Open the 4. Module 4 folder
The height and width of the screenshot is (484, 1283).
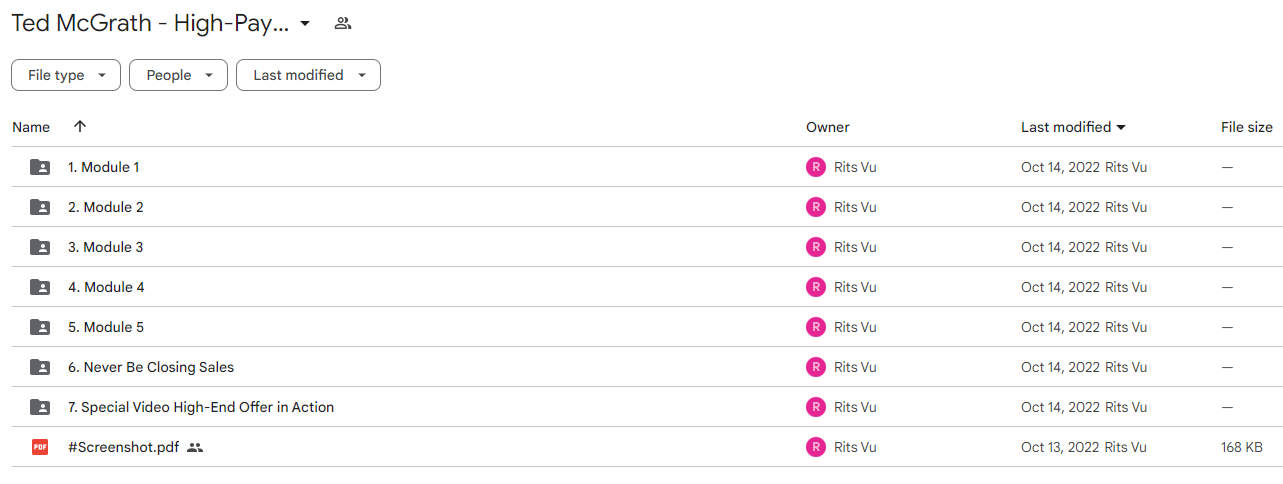click(106, 287)
